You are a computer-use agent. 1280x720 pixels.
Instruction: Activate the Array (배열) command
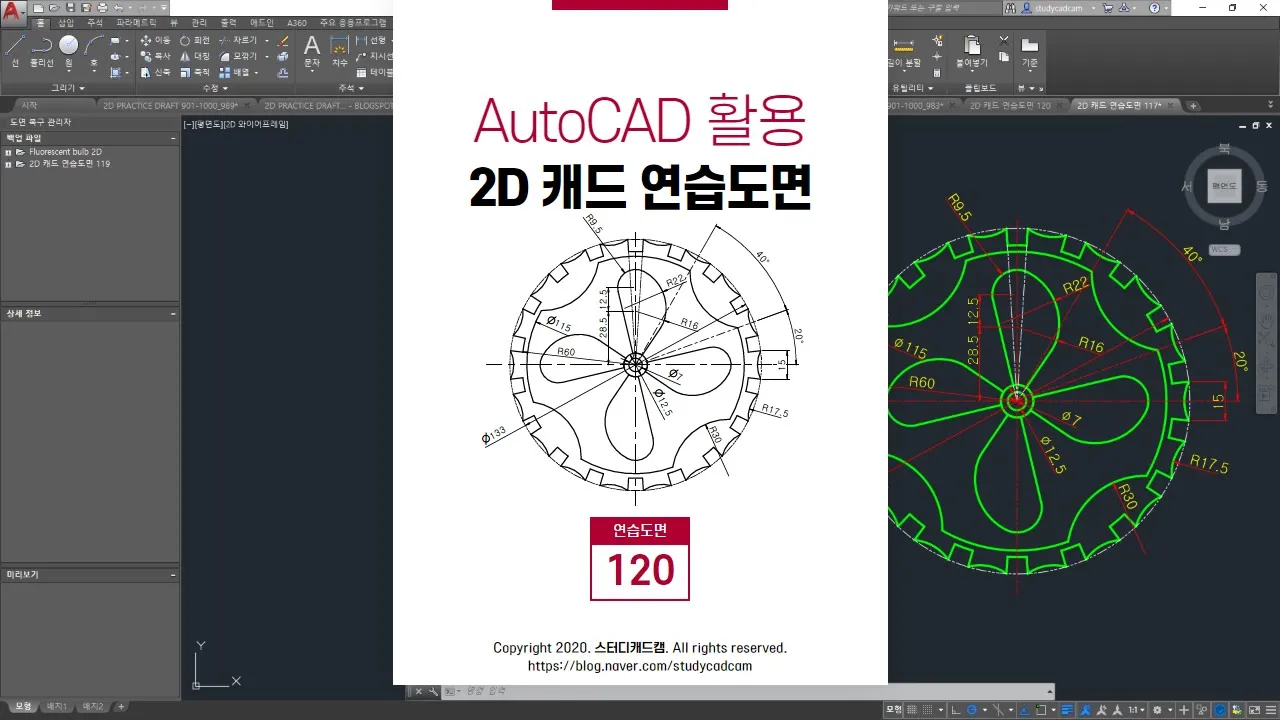pos(234,72)
